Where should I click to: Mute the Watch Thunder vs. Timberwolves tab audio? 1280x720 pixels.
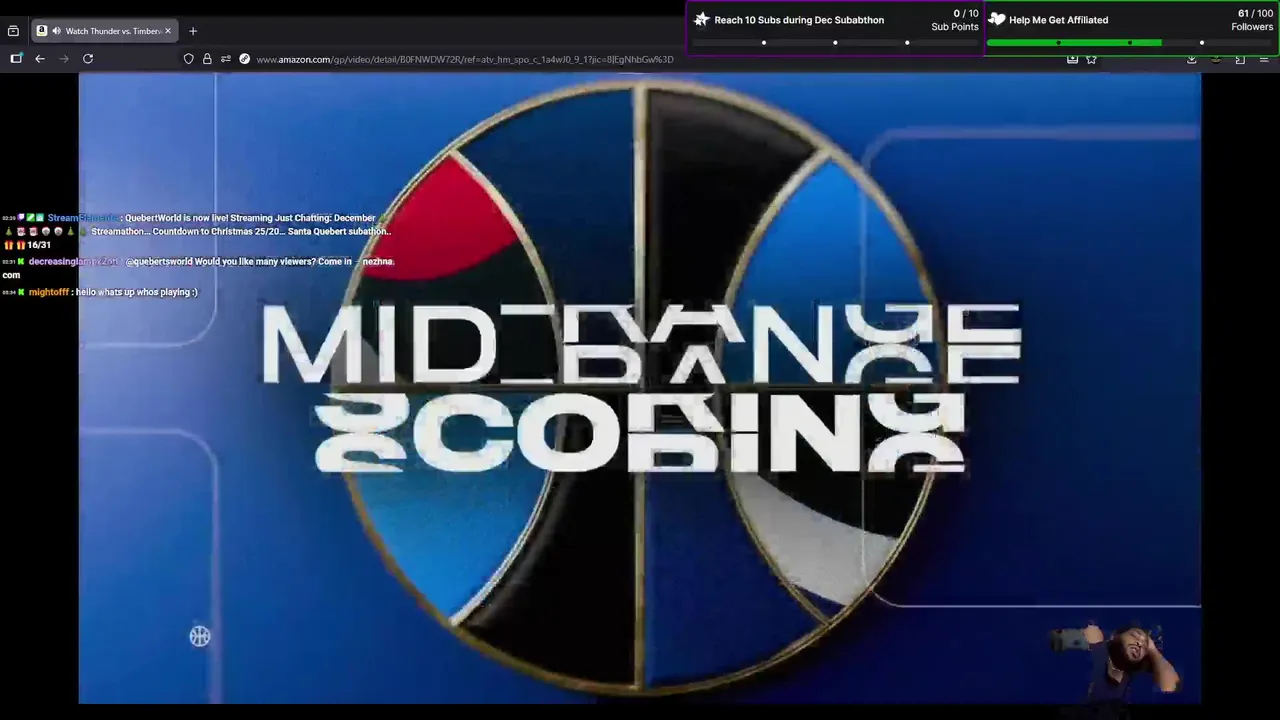click(56, 31)
